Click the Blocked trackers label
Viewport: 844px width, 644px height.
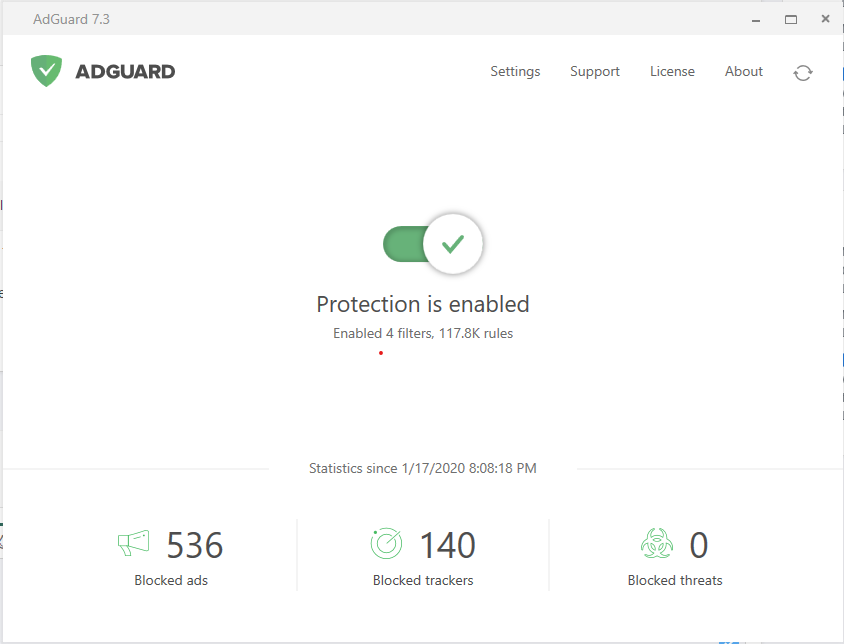point(423,580)
